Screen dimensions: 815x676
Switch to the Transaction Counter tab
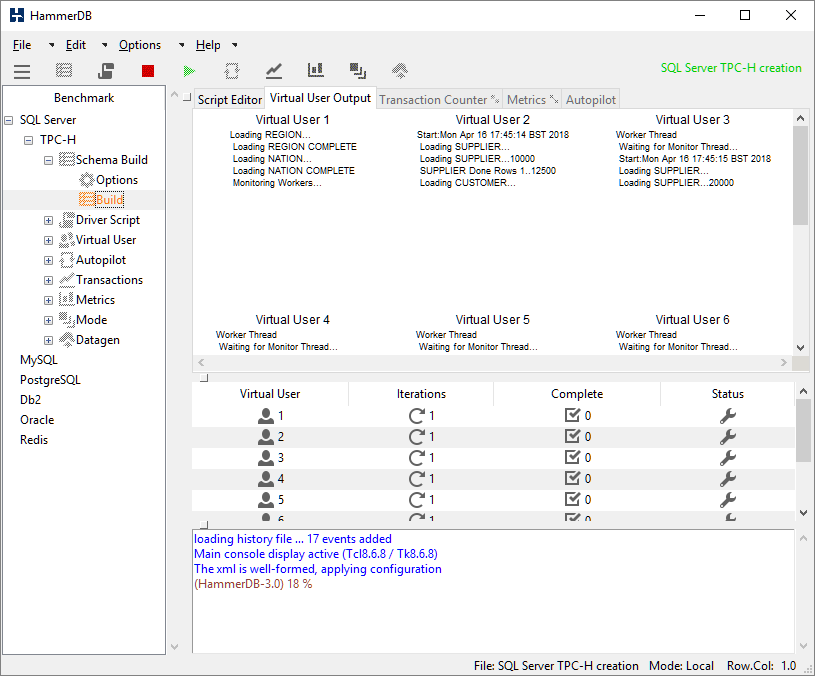coord(439,100)
